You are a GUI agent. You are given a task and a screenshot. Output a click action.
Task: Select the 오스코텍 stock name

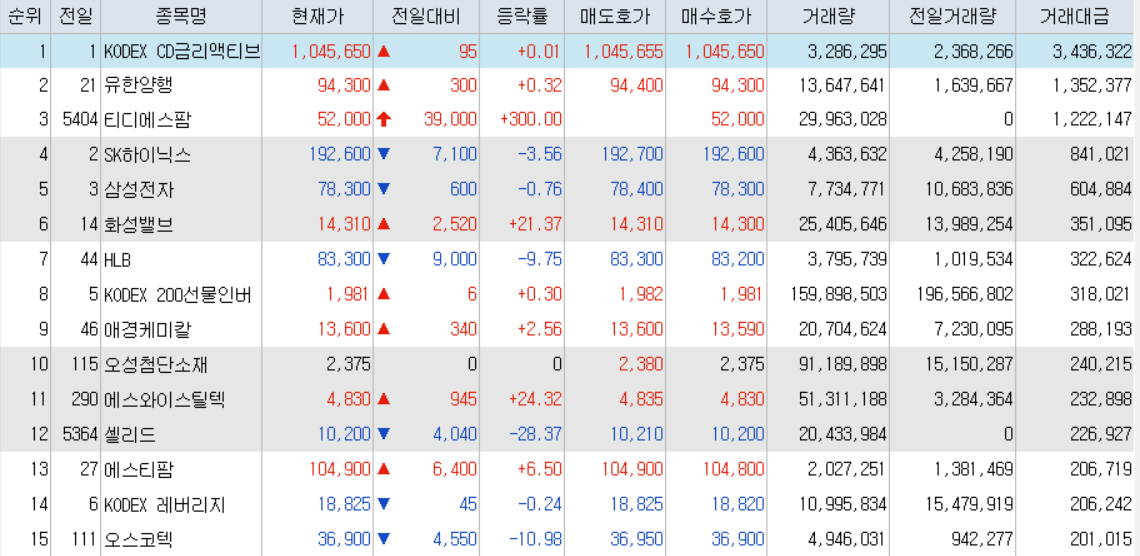[139, 539]
